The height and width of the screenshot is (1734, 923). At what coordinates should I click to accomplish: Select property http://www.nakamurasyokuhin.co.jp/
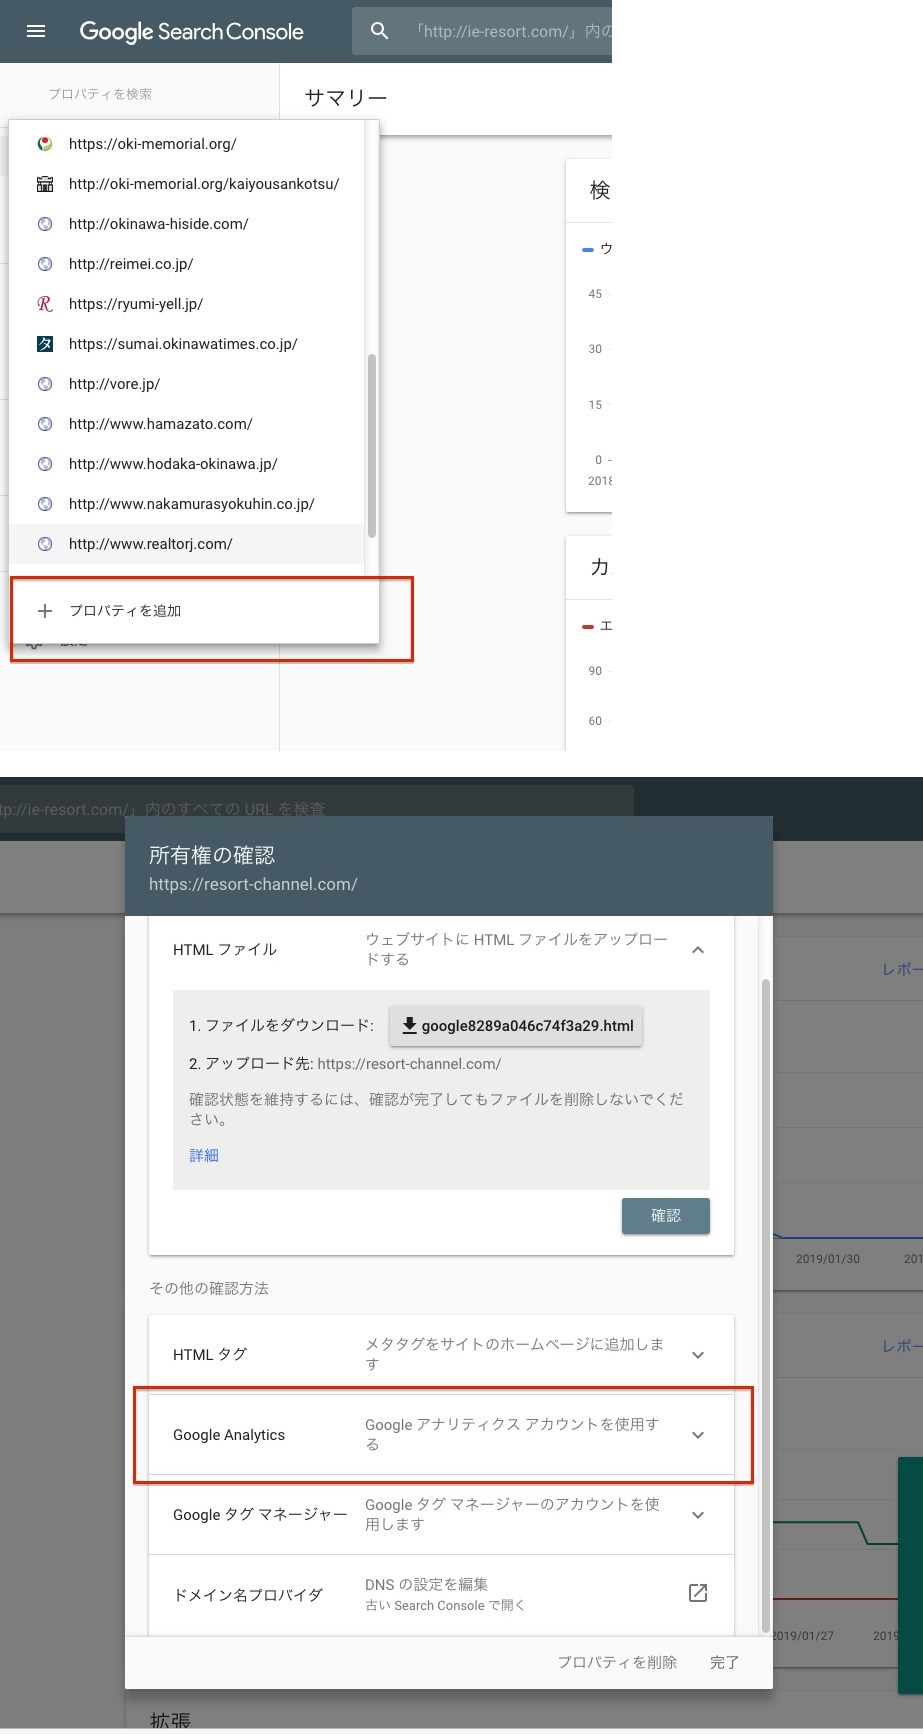click(x=187, y=504)
